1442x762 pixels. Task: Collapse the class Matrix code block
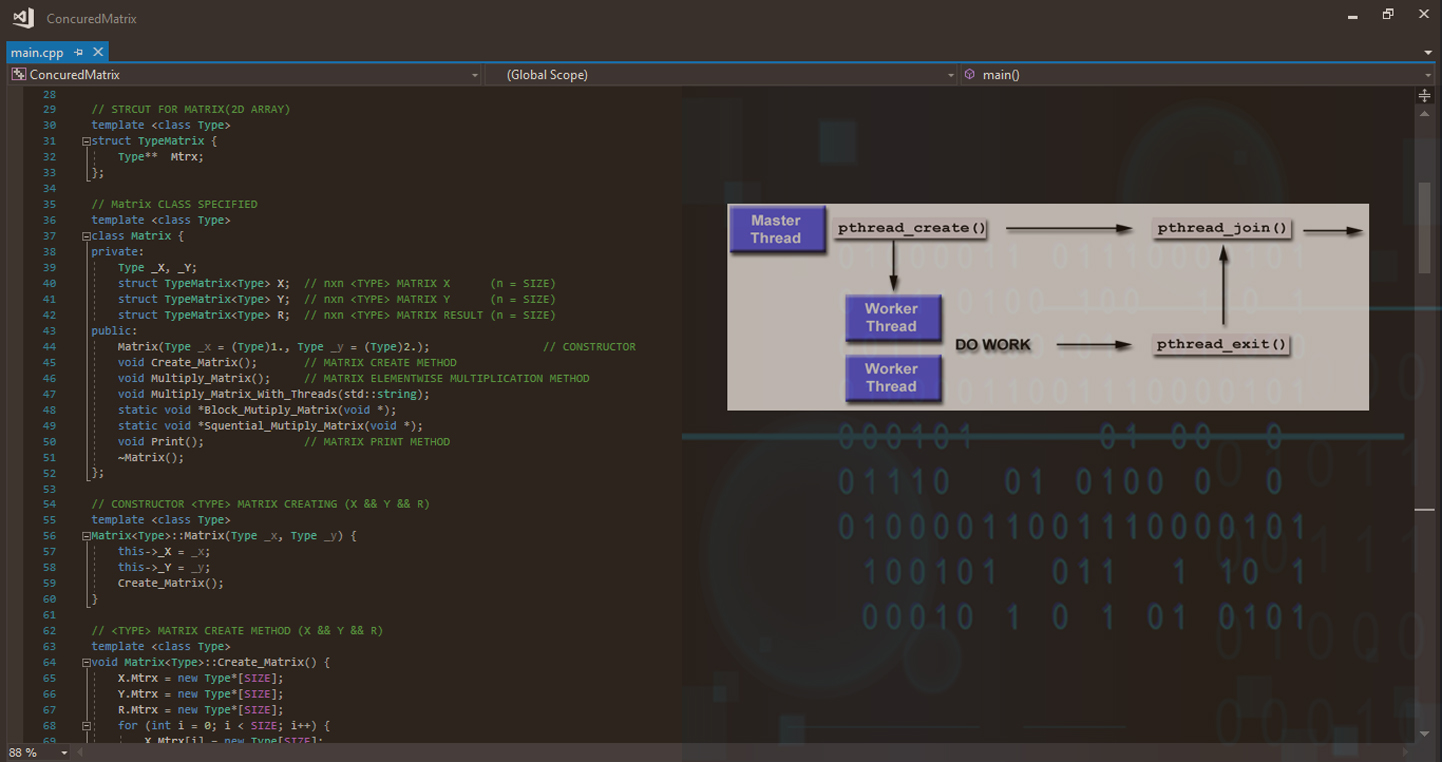click(x=87, y=236)
